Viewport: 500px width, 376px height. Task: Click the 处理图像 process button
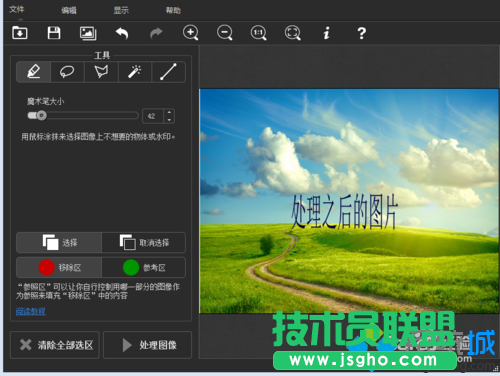tap(148, 345)
